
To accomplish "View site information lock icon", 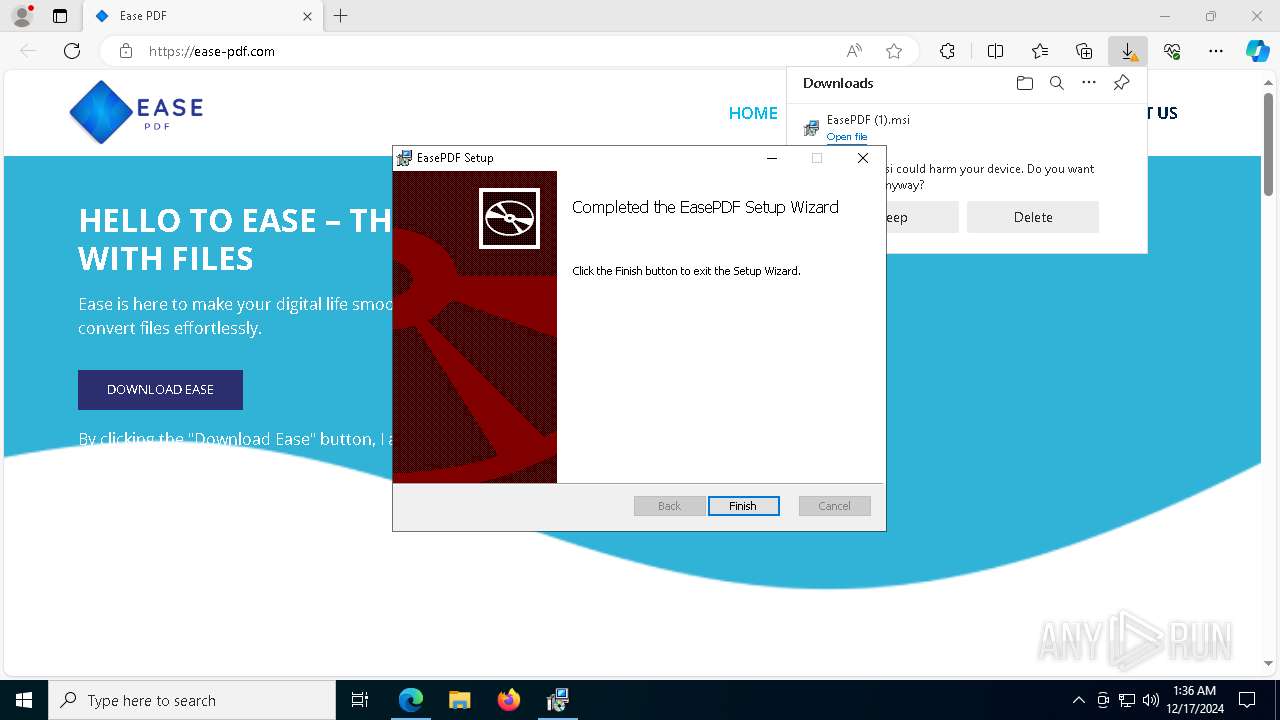I will point(126,51).
